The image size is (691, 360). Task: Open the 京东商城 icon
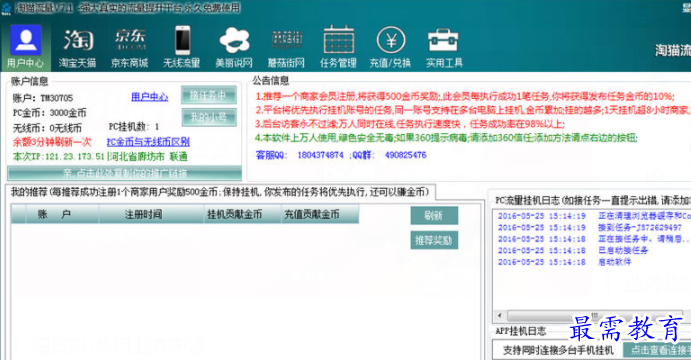tap(130, 47)
